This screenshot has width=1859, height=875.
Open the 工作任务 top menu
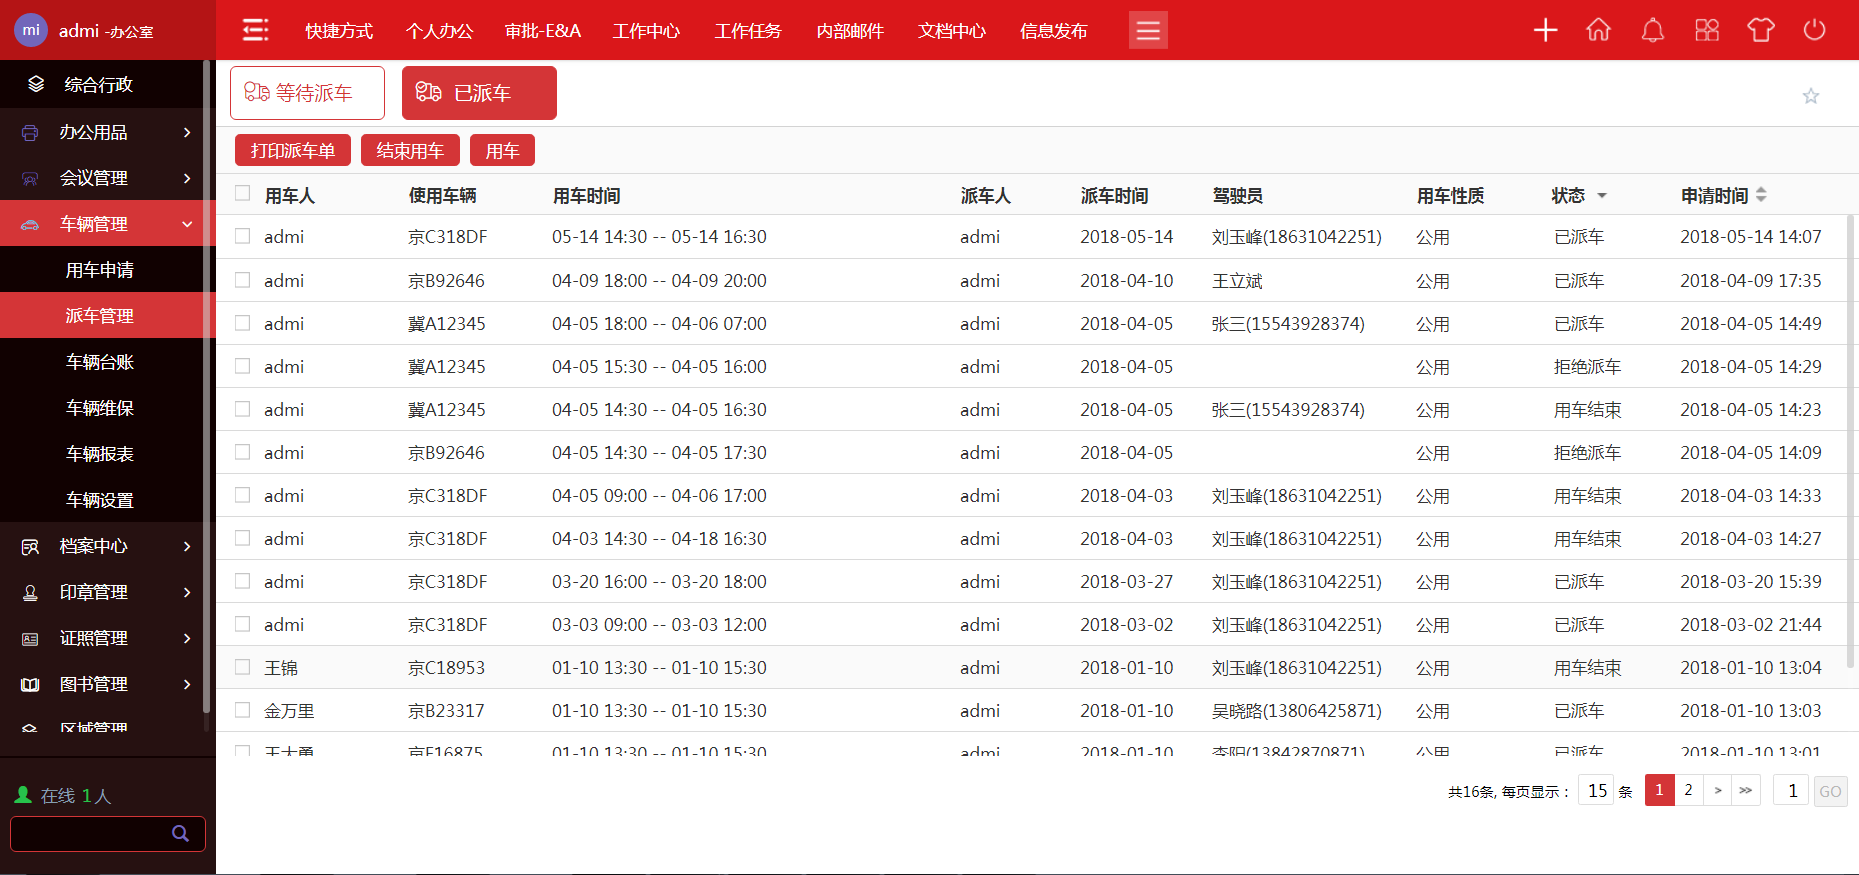click(748, 31)
